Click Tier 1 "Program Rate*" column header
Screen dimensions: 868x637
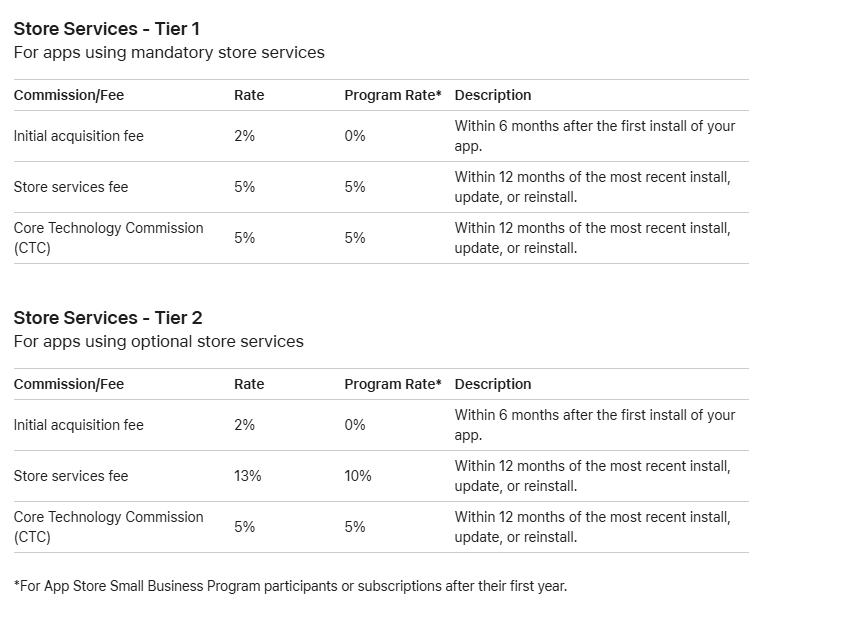392,95
